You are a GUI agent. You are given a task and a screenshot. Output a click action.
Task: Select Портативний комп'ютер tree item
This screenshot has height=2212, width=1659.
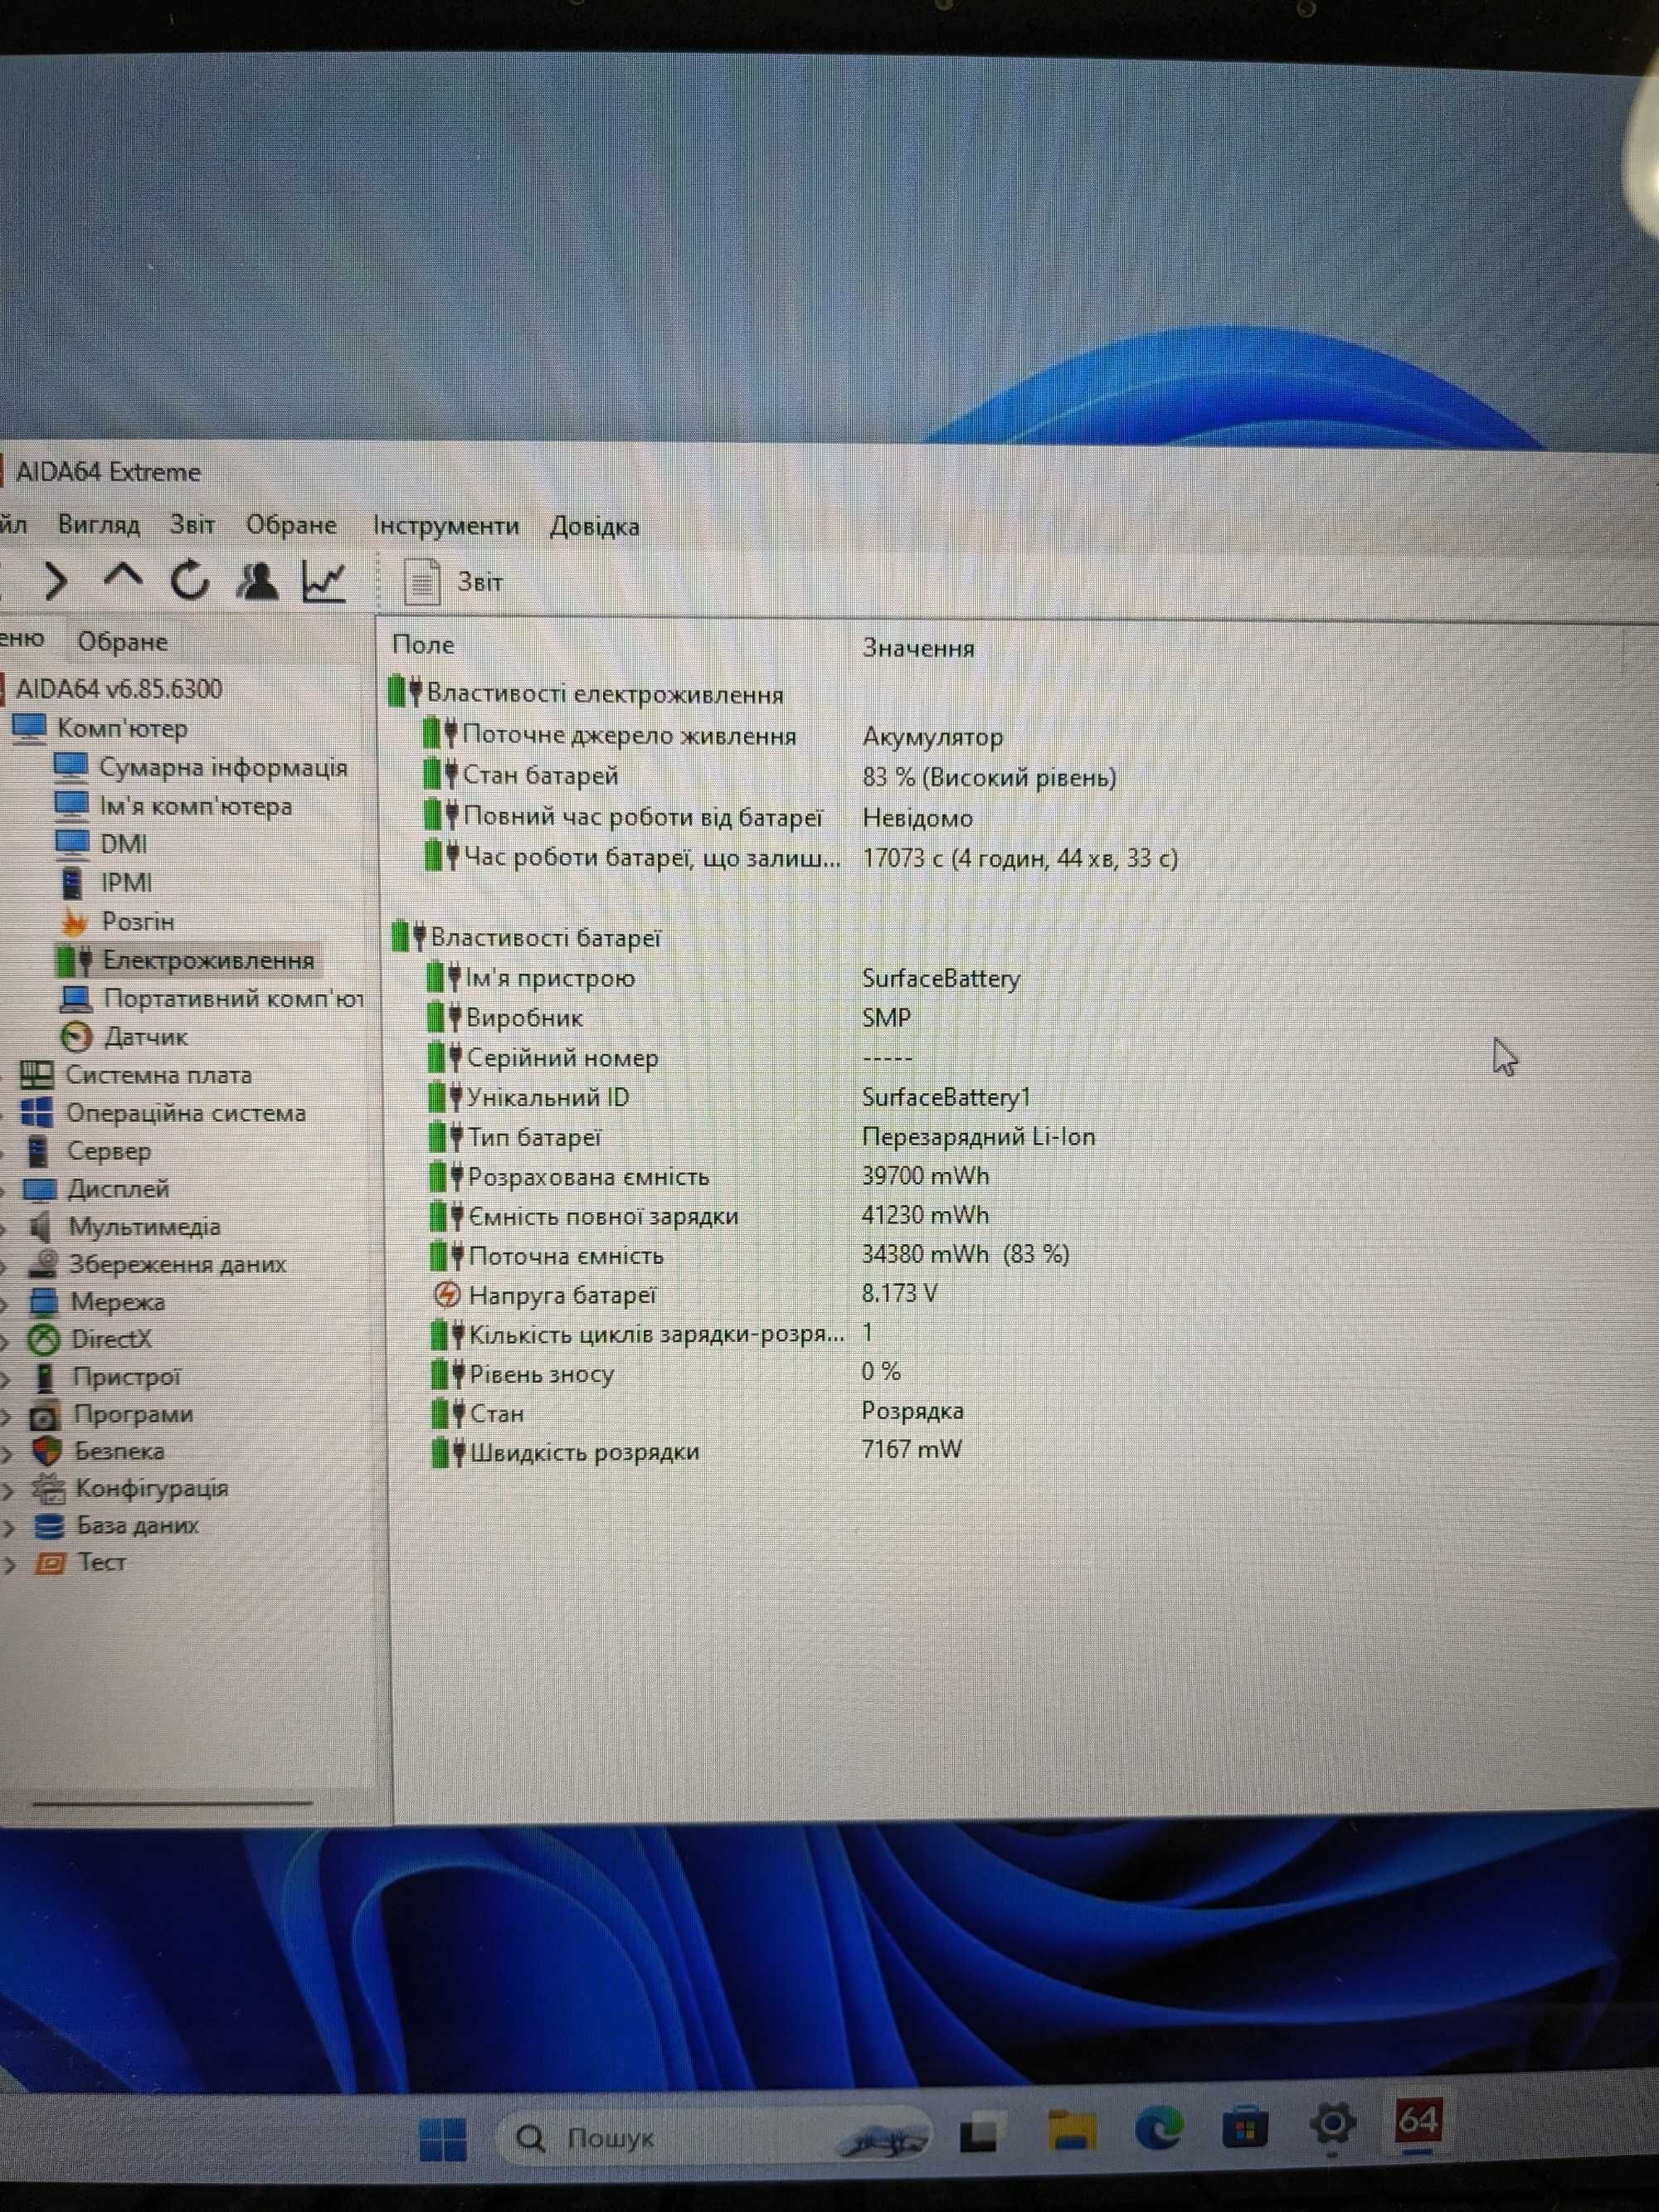coord(233,998)
